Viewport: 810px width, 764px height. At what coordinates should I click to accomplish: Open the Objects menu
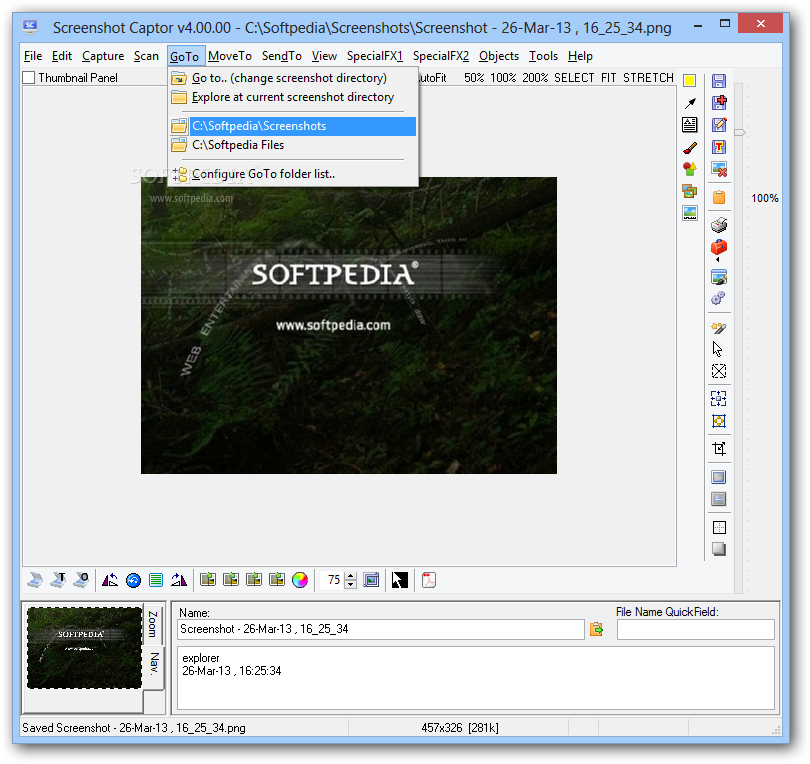(x=499, y=56)
